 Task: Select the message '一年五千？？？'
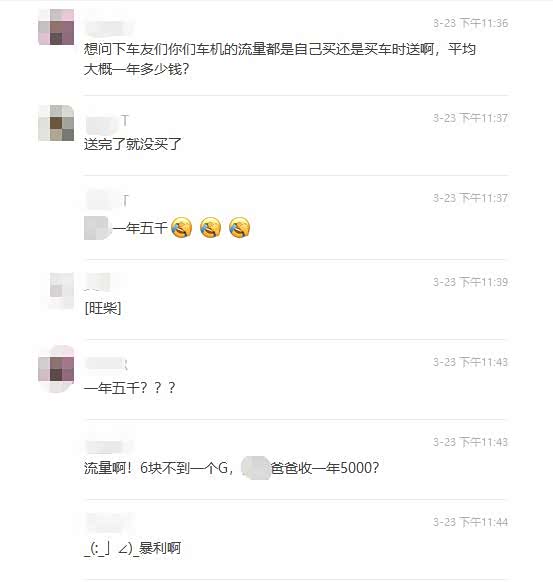(x=130, y=388)
